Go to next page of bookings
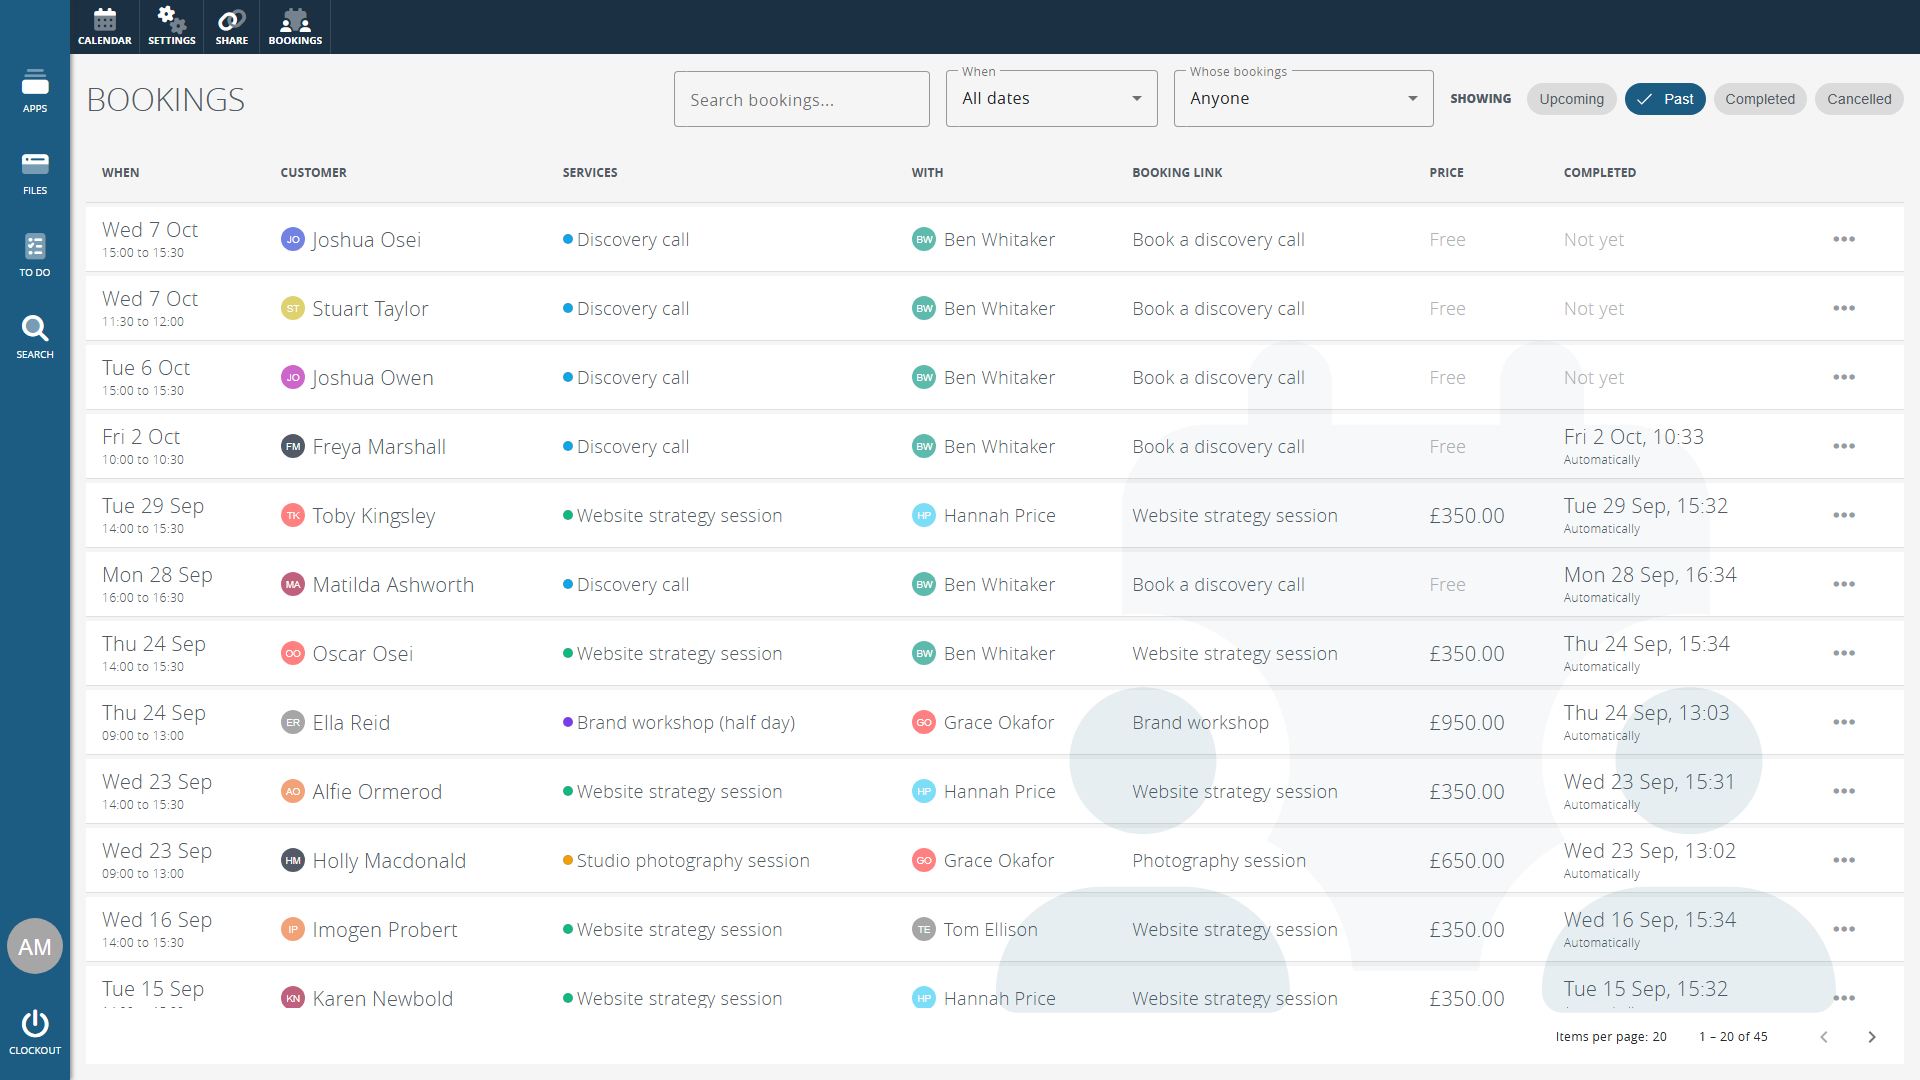The image size is (1920, 1080). pyautogui.click(x=1872, y=1037)
